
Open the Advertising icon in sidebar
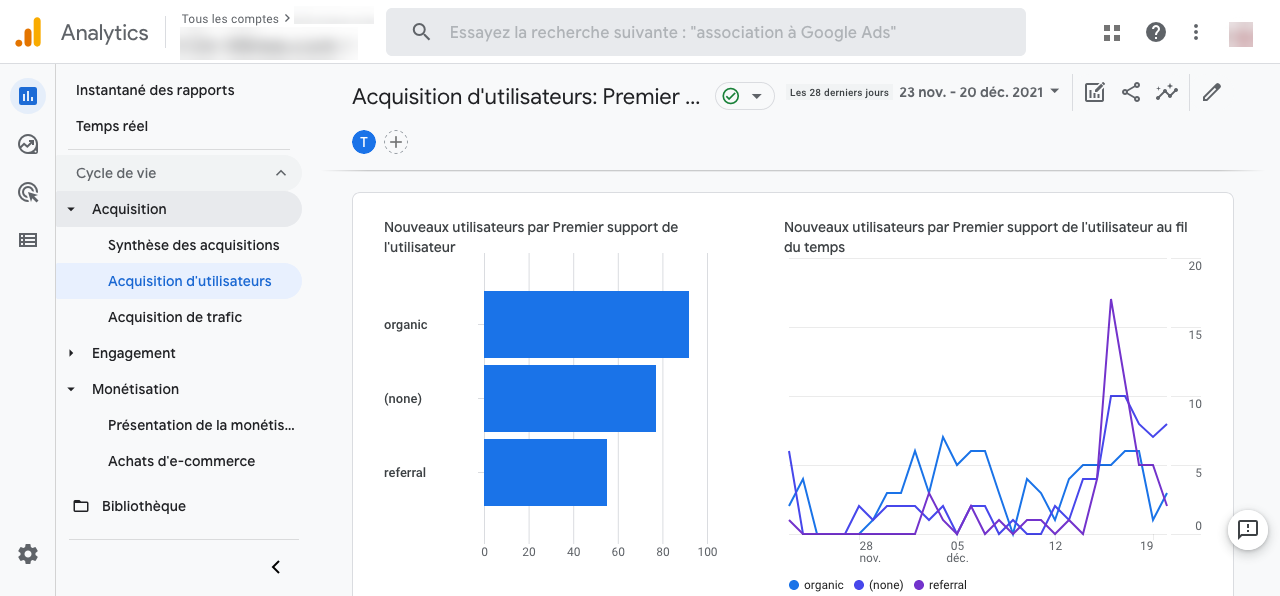(x=28, y=192)
